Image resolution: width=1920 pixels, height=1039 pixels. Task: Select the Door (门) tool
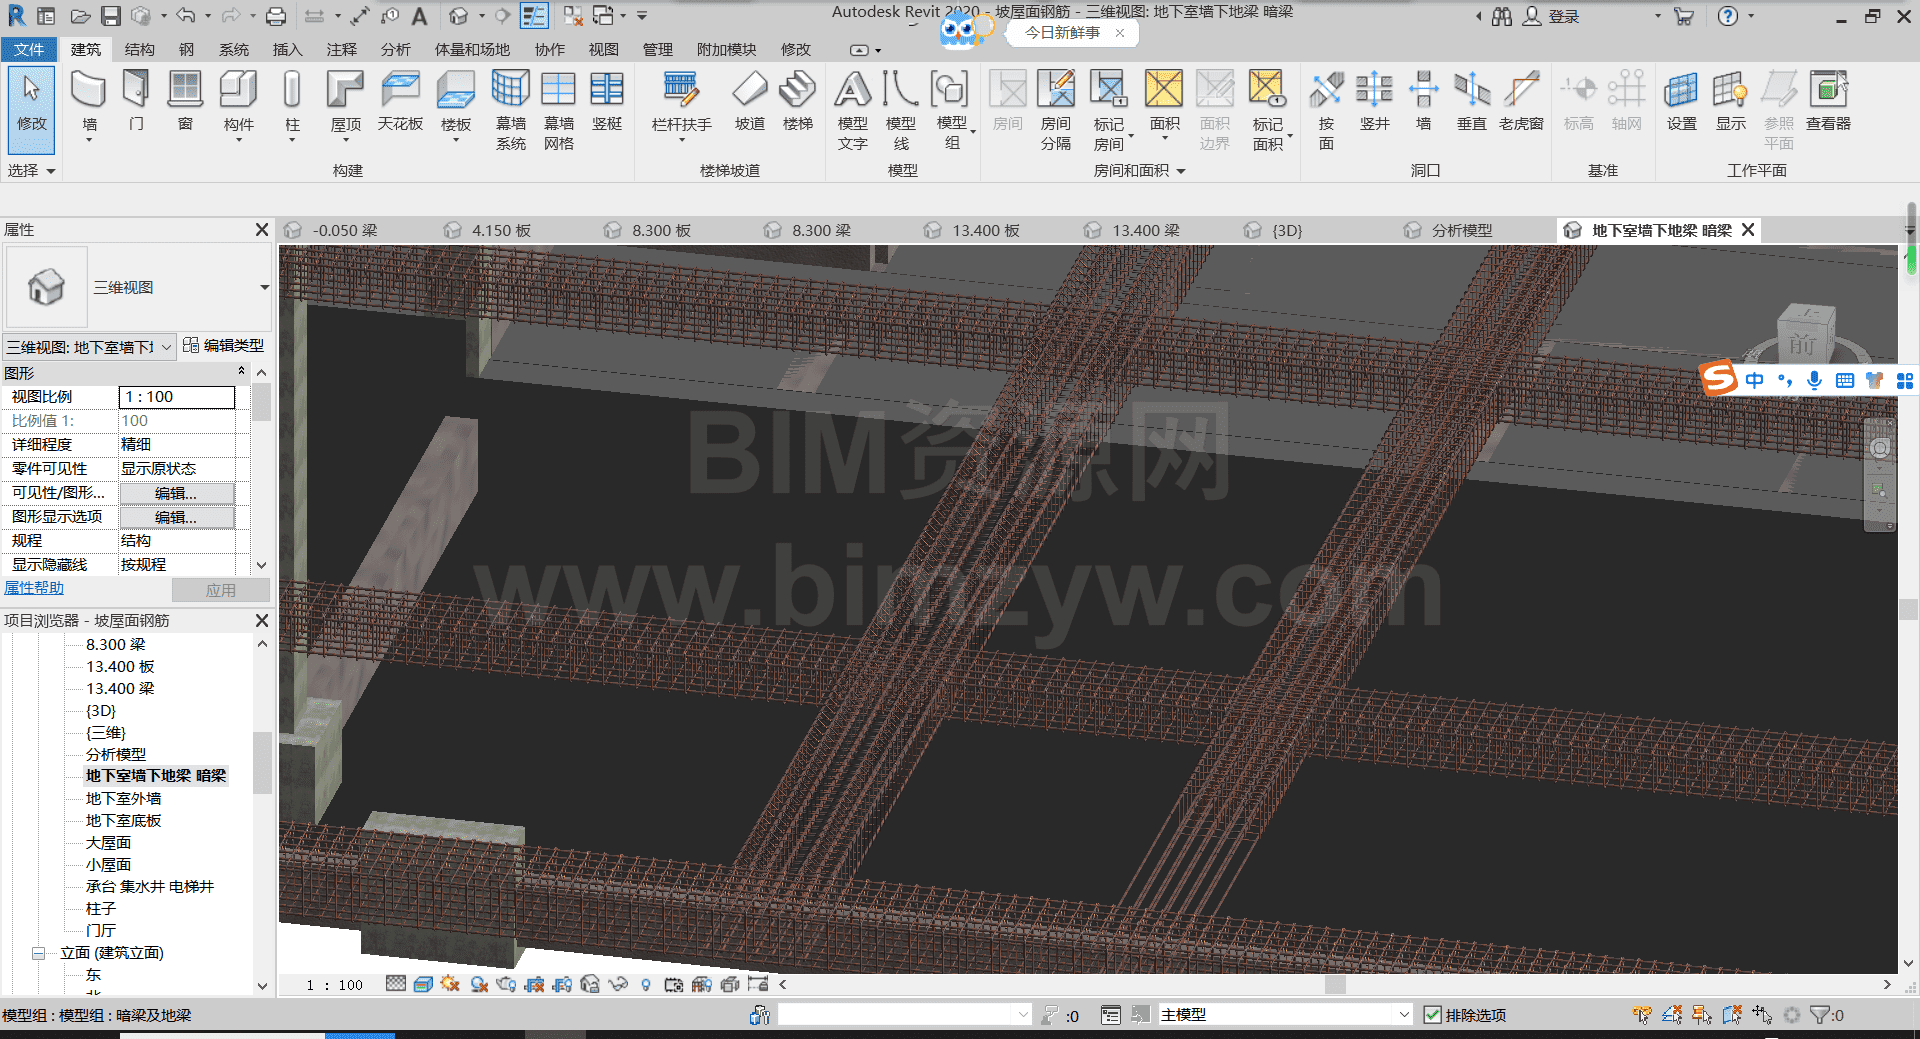[x=136, y=102]
